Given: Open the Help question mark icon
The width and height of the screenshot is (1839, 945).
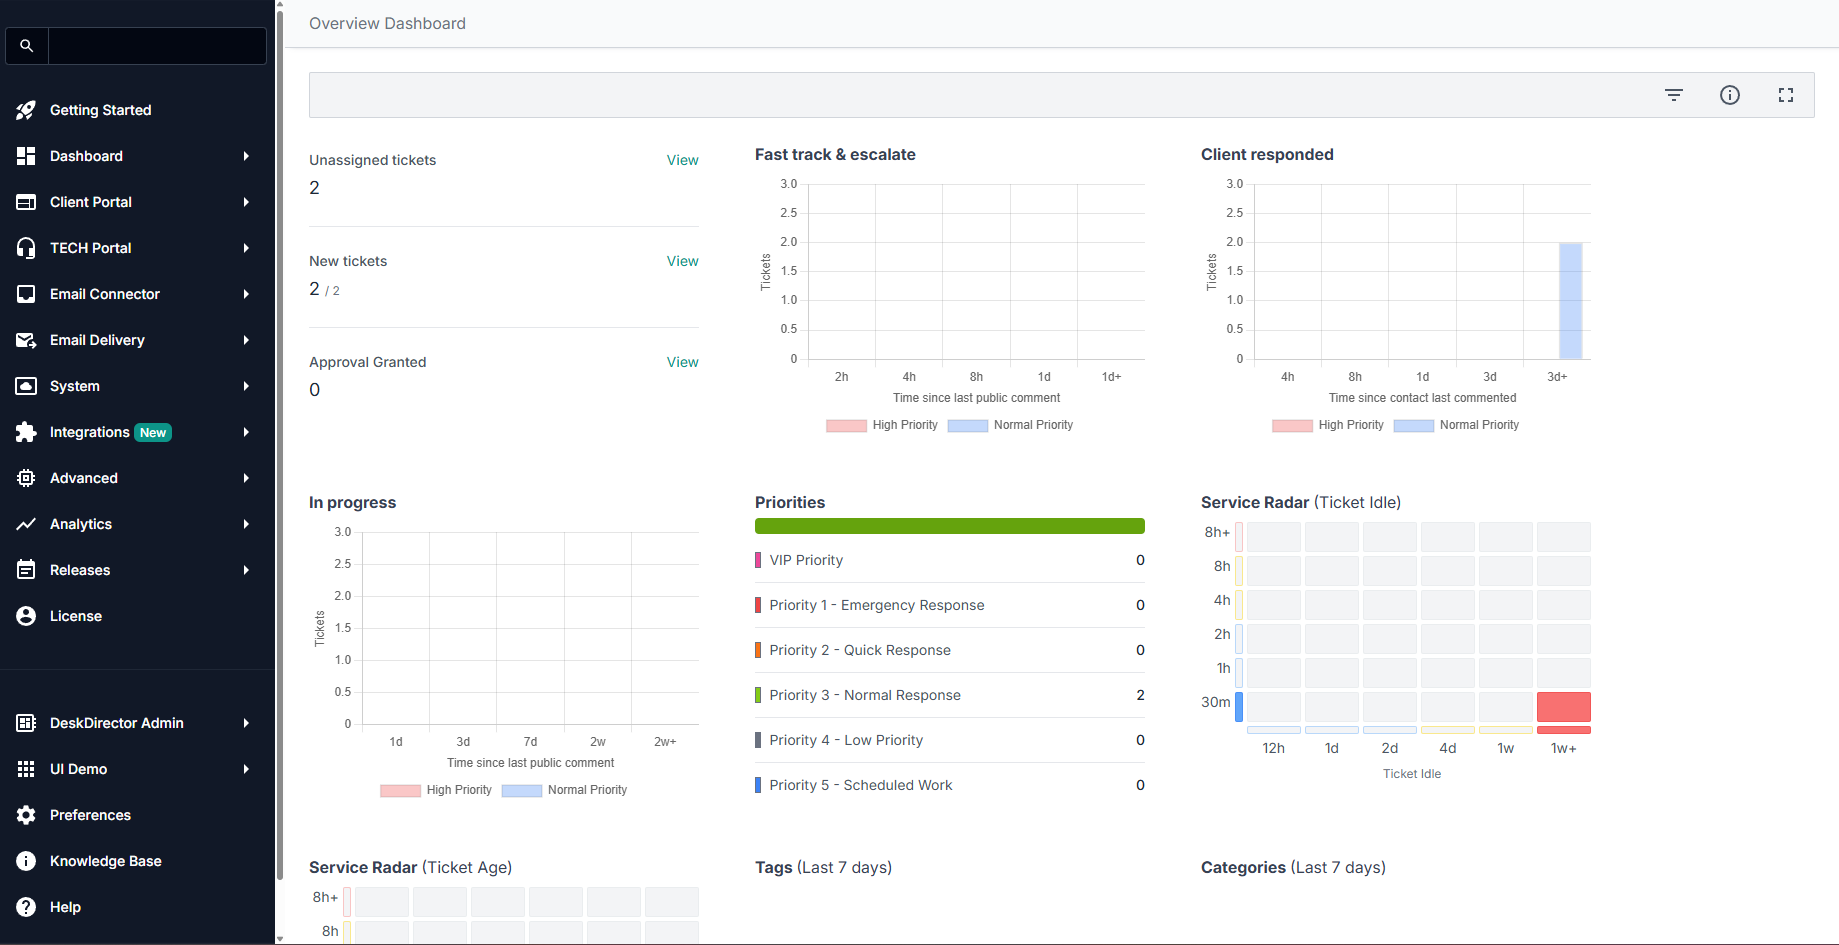Looking at the screenshot, I should 26,907.
